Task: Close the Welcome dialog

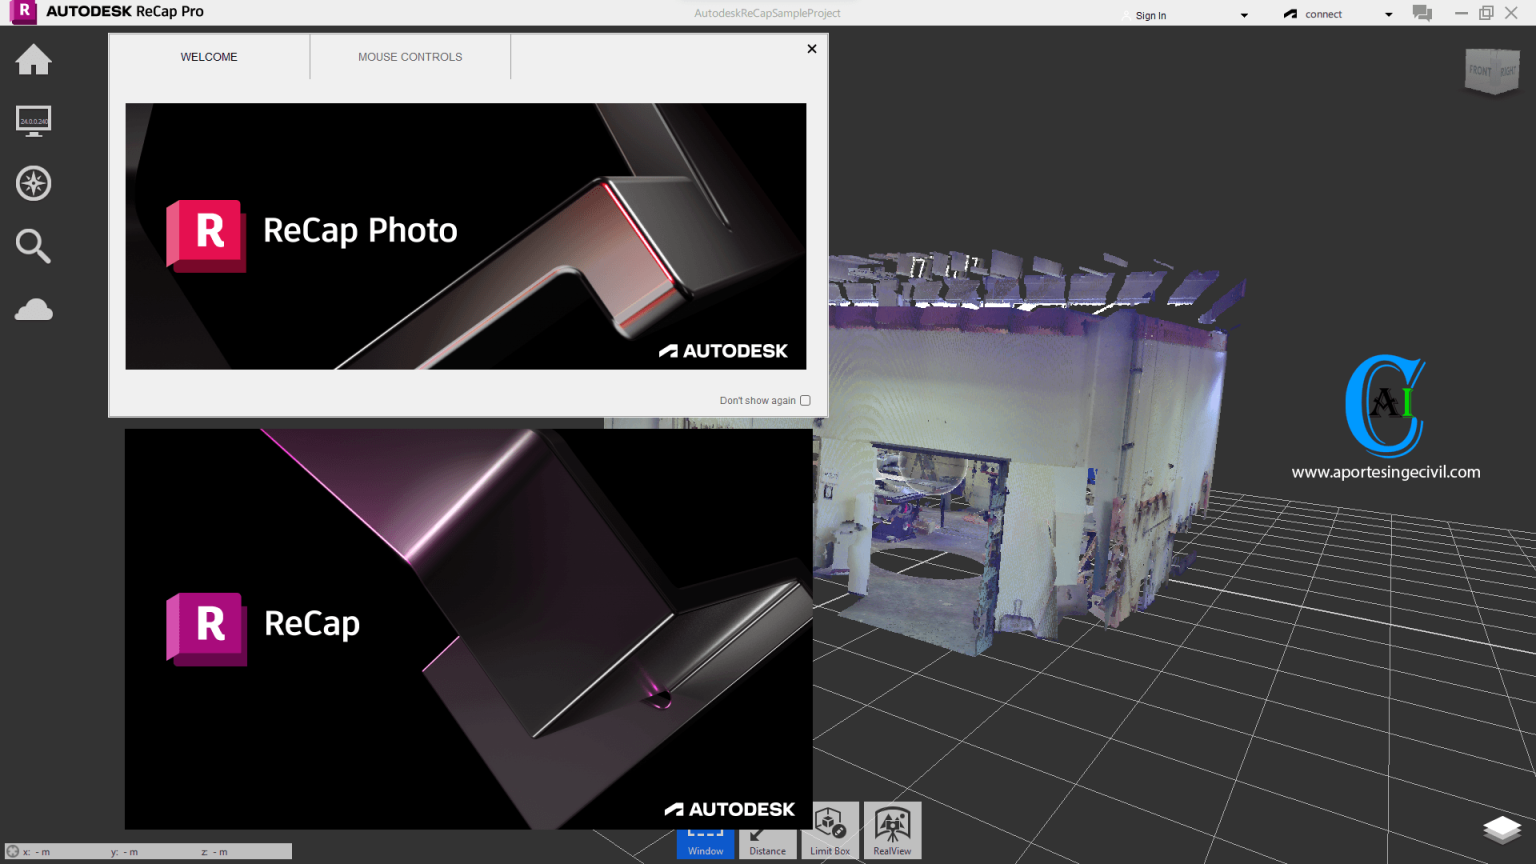Action: [811, 48]
